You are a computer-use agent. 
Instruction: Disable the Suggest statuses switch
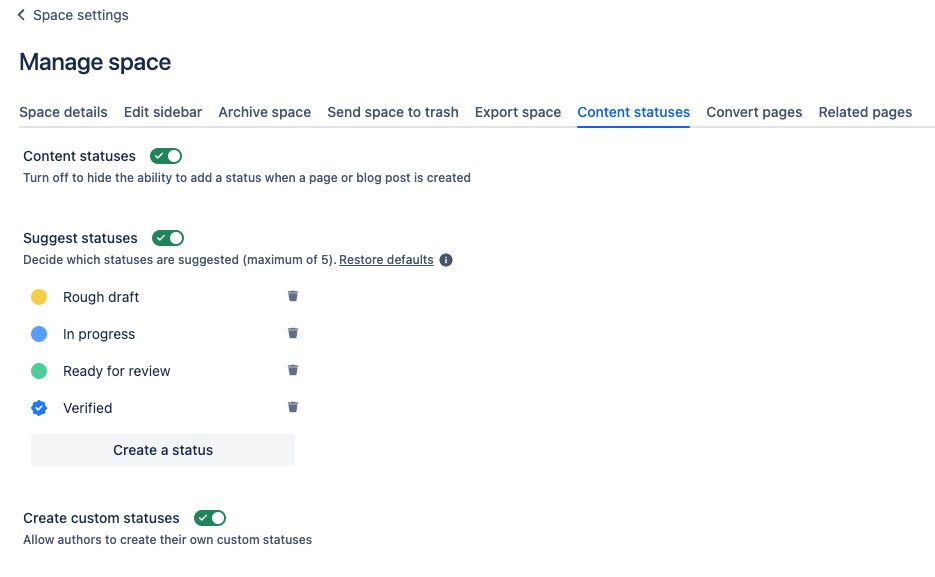click(x=168, y=238)
